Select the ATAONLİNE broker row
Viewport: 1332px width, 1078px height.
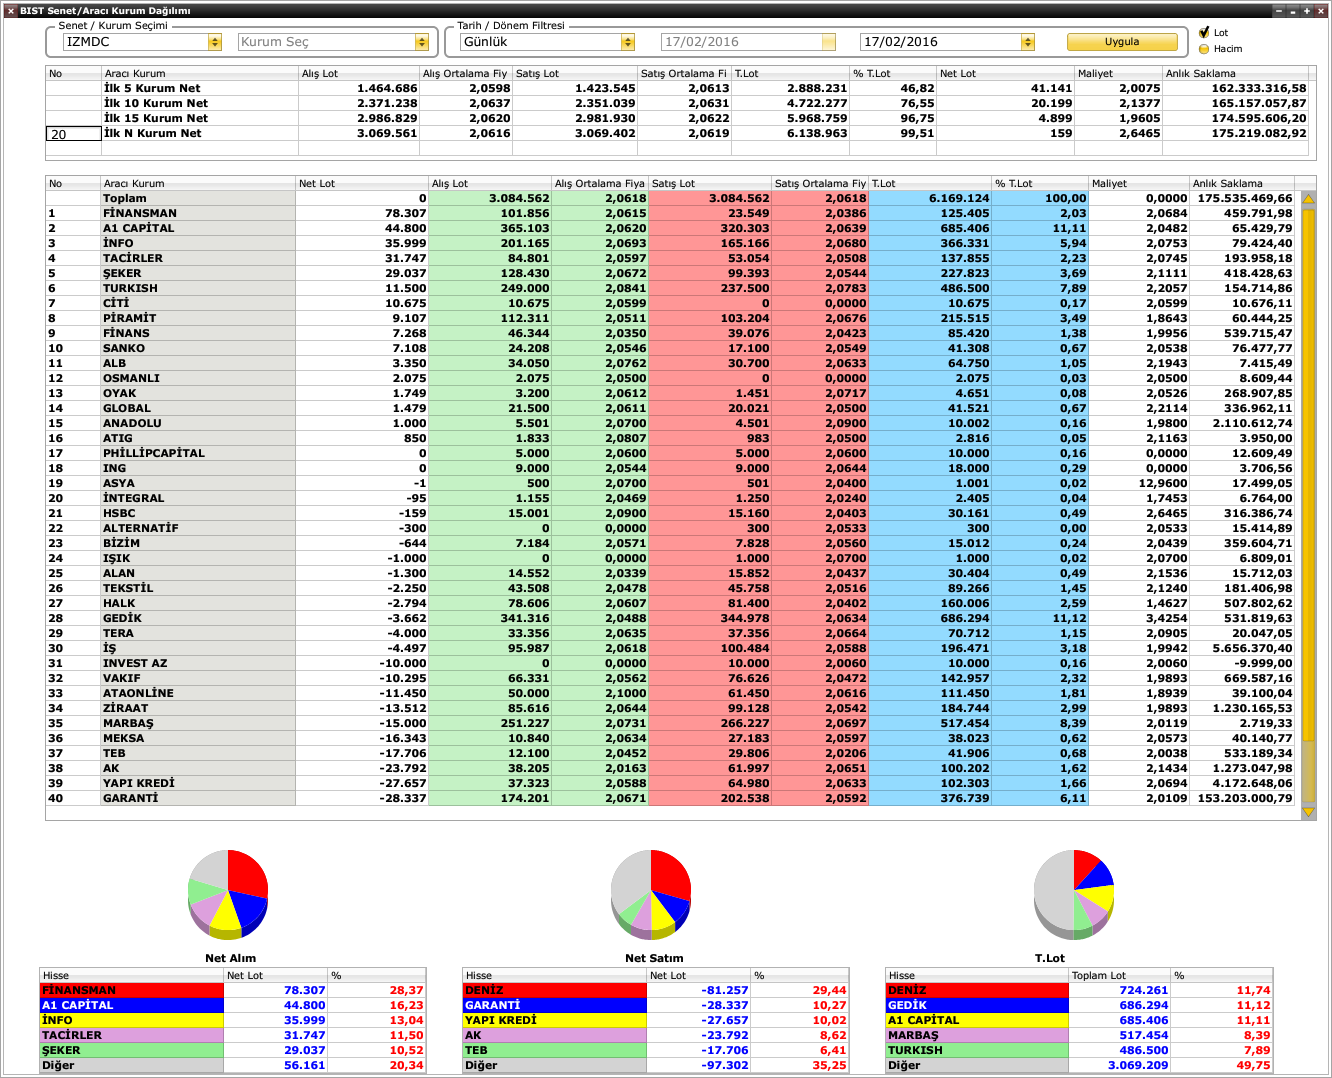pos(670,693)
